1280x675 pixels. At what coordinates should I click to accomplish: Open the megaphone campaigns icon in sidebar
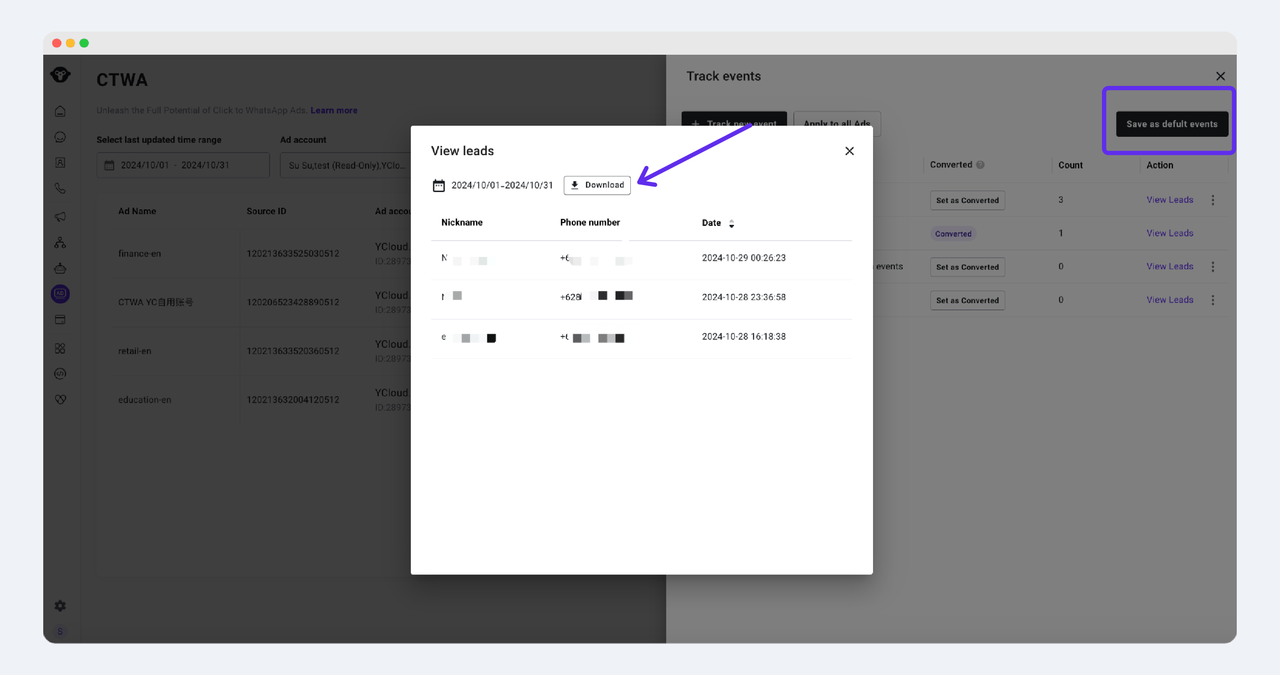coord(60,216)
